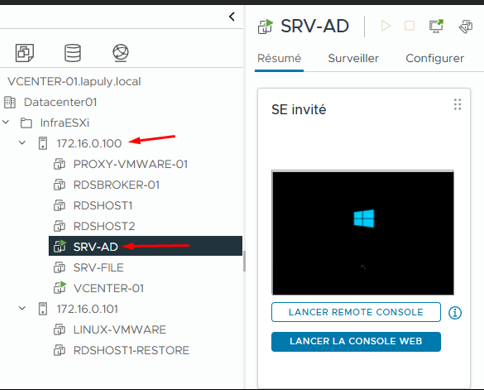Open the Storage inventory view icon

[73, 53]
